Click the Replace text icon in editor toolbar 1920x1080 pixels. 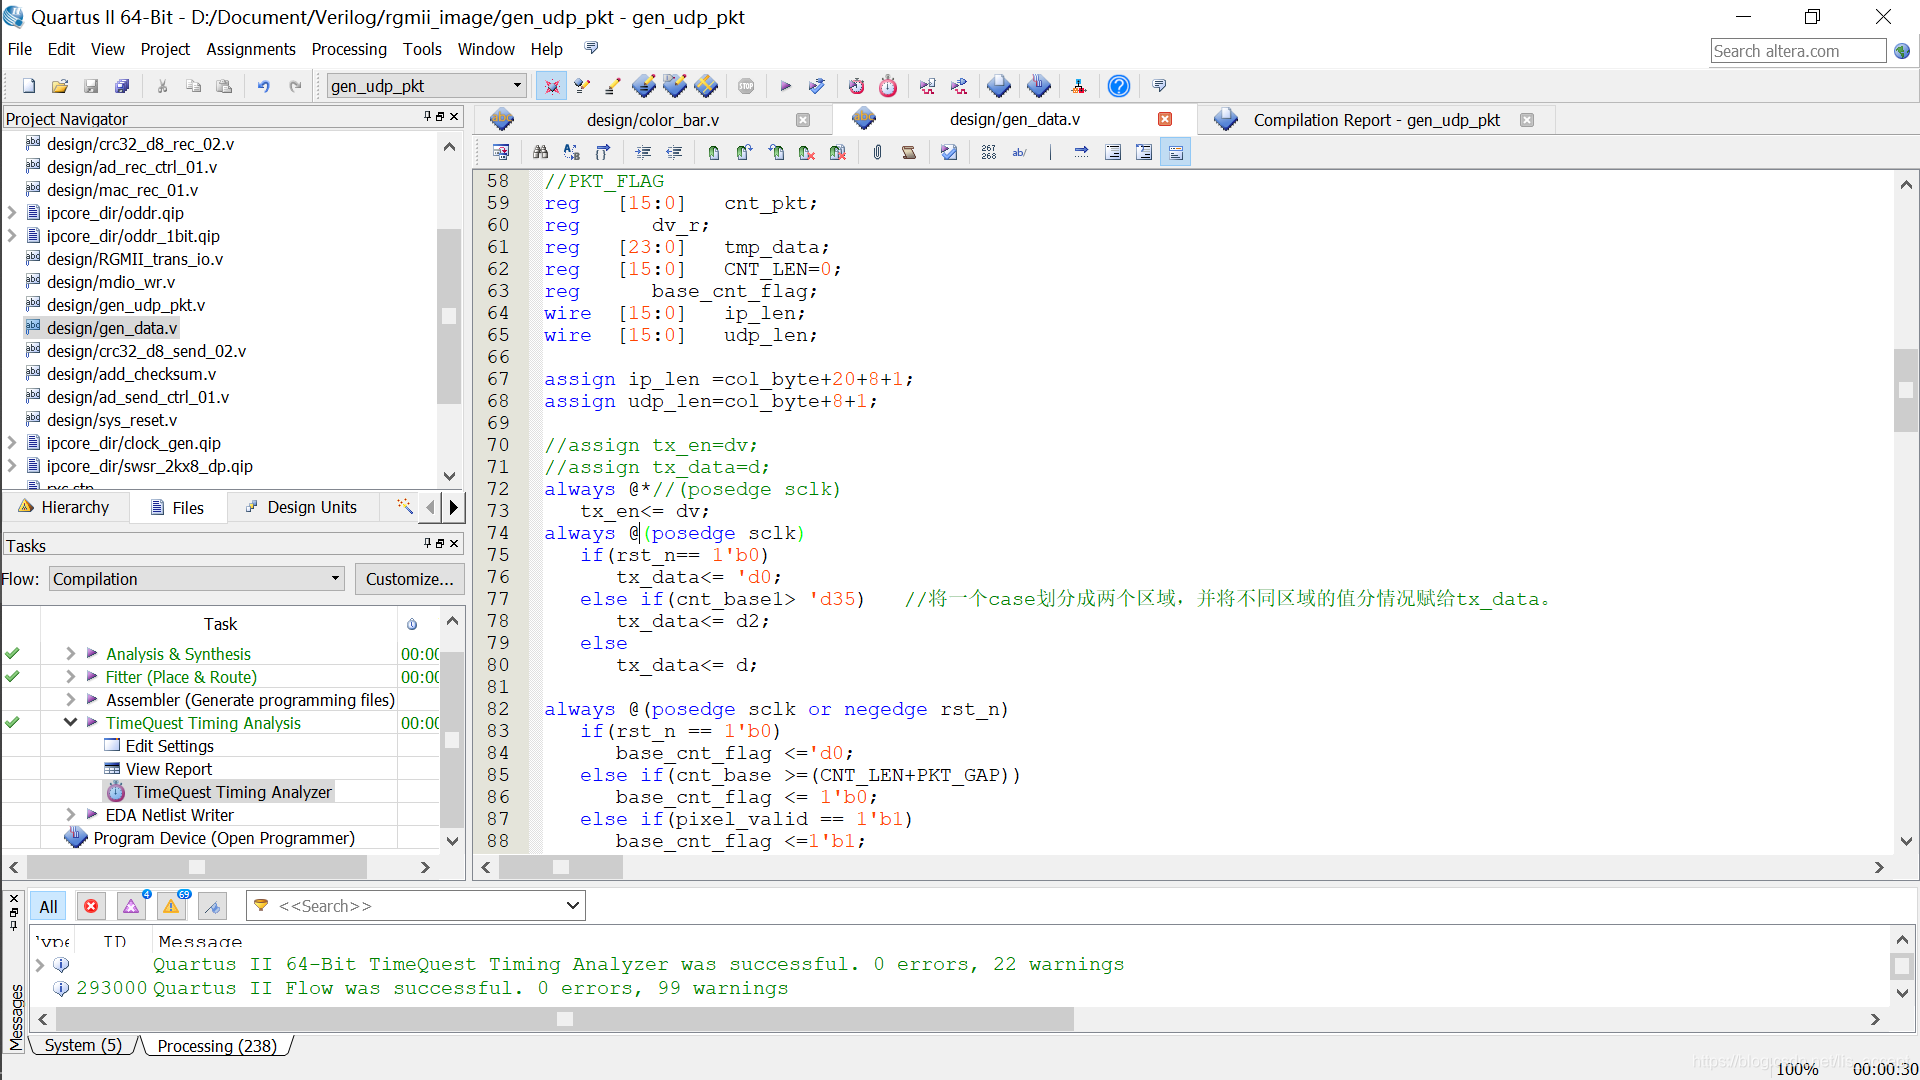571,152
